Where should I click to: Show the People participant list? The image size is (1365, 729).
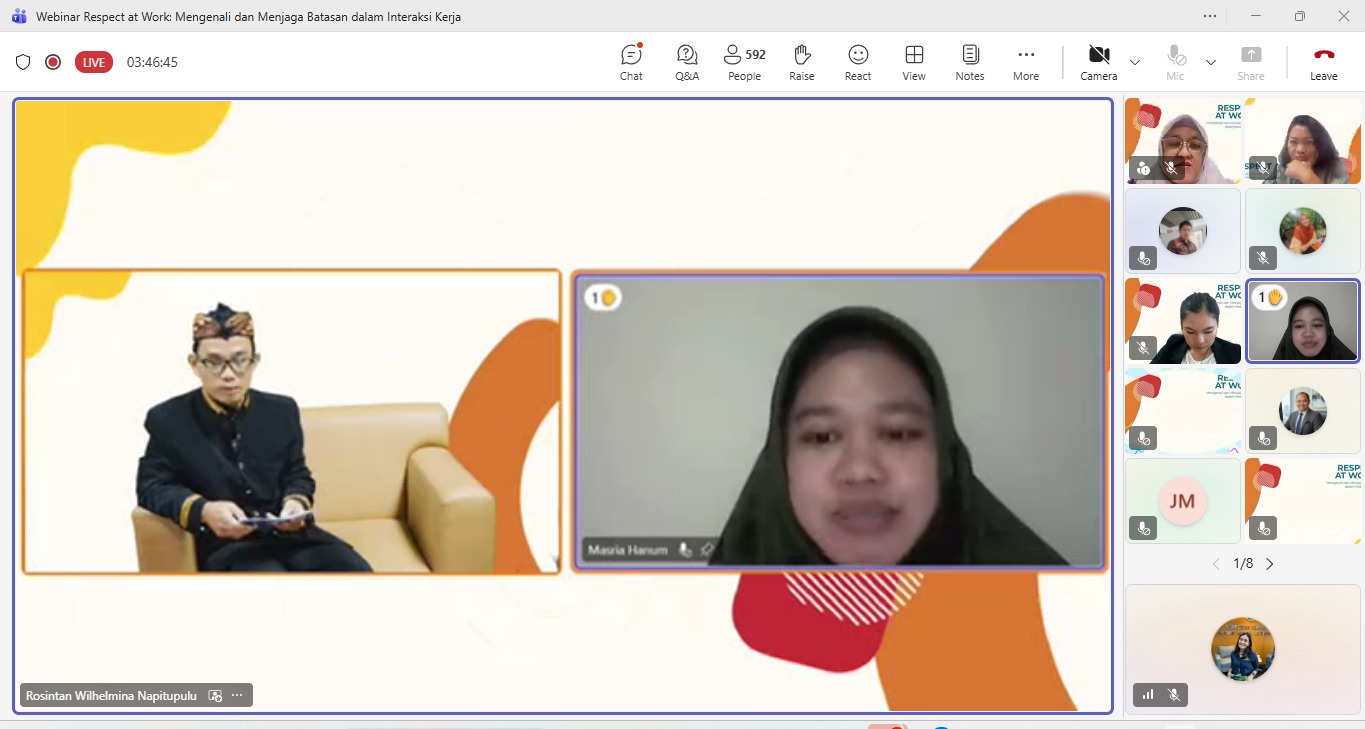coord(744,62)
